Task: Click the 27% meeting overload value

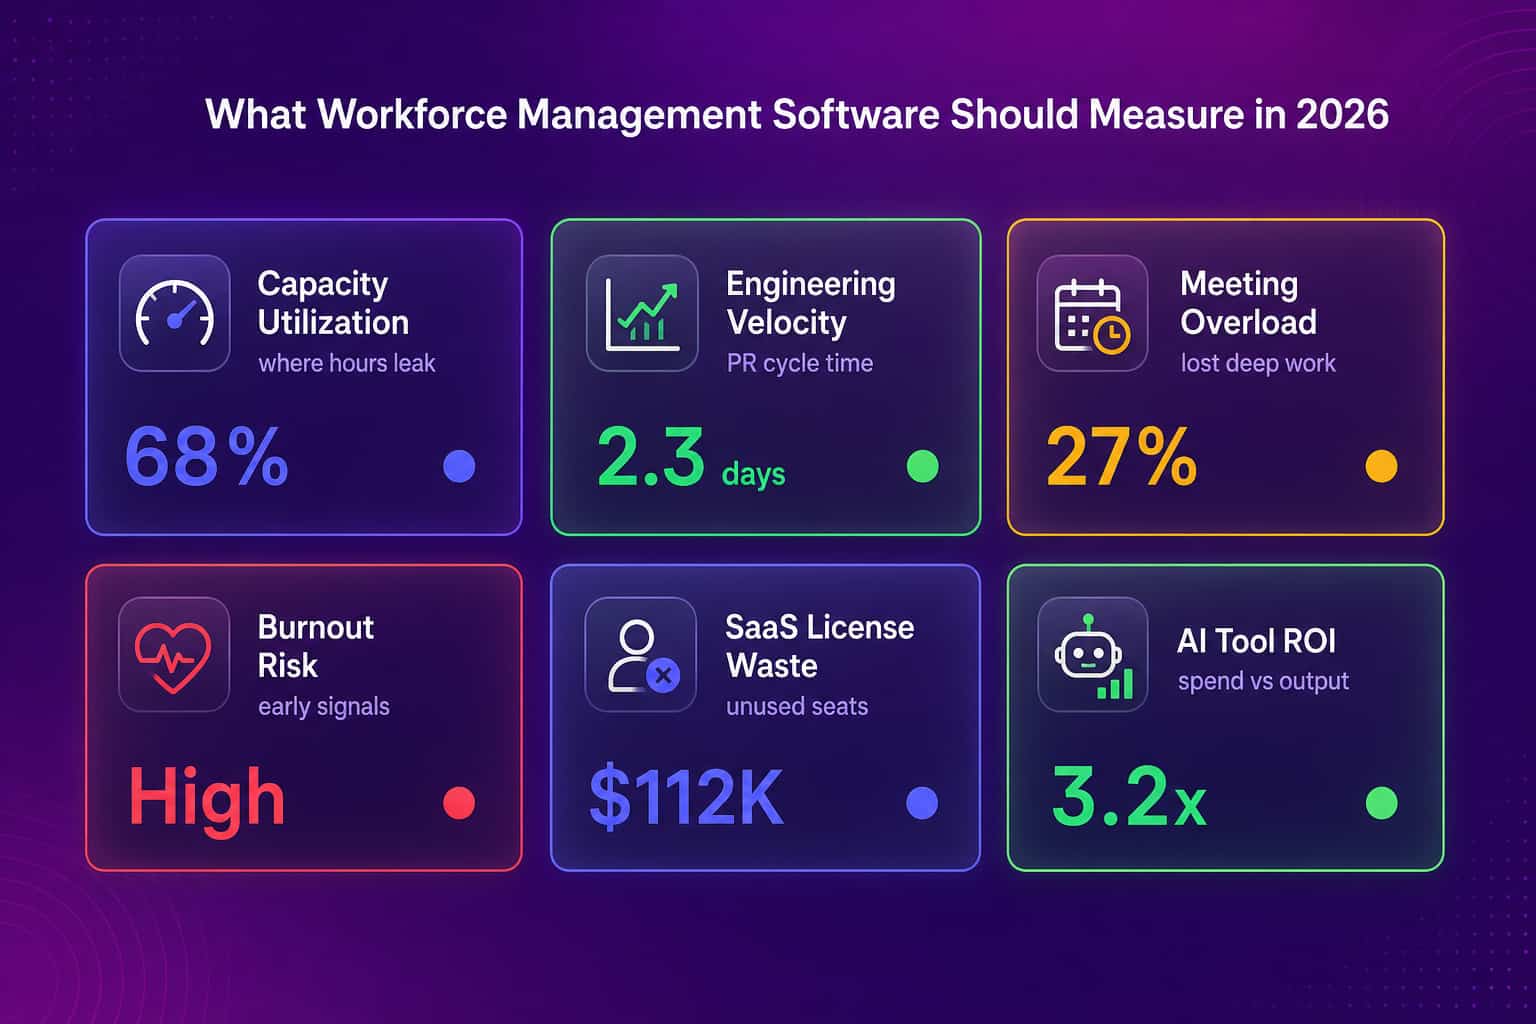Action: pyautogui.click(x=1121, y=458)
